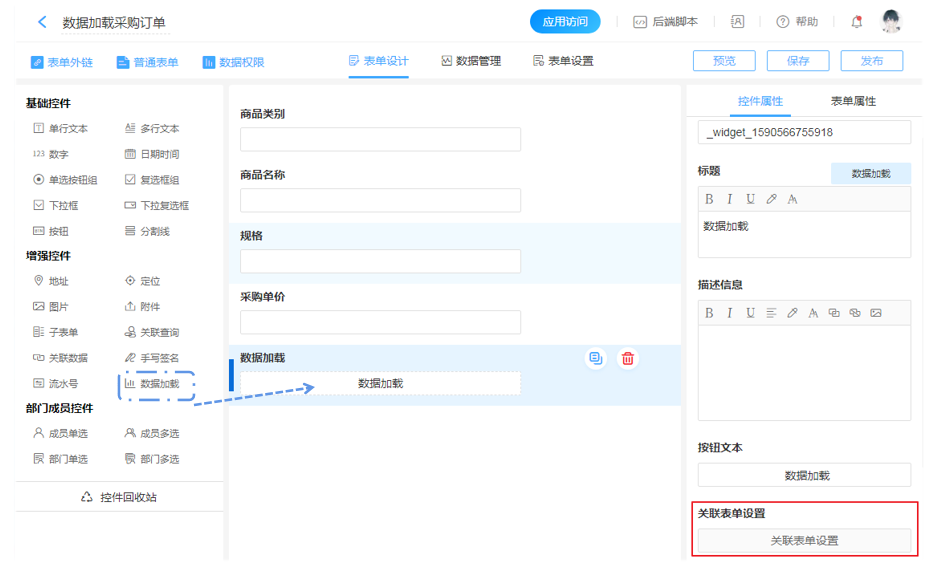
Task: Toggle italic in the 描述信息 editor toolbar
Action: [x=730, y=313]
